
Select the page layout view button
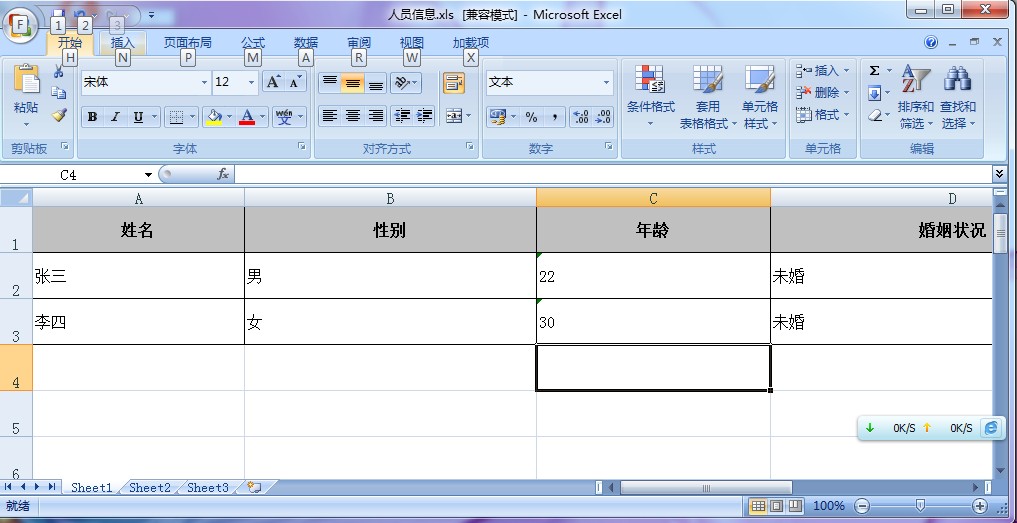pos(776,506)
